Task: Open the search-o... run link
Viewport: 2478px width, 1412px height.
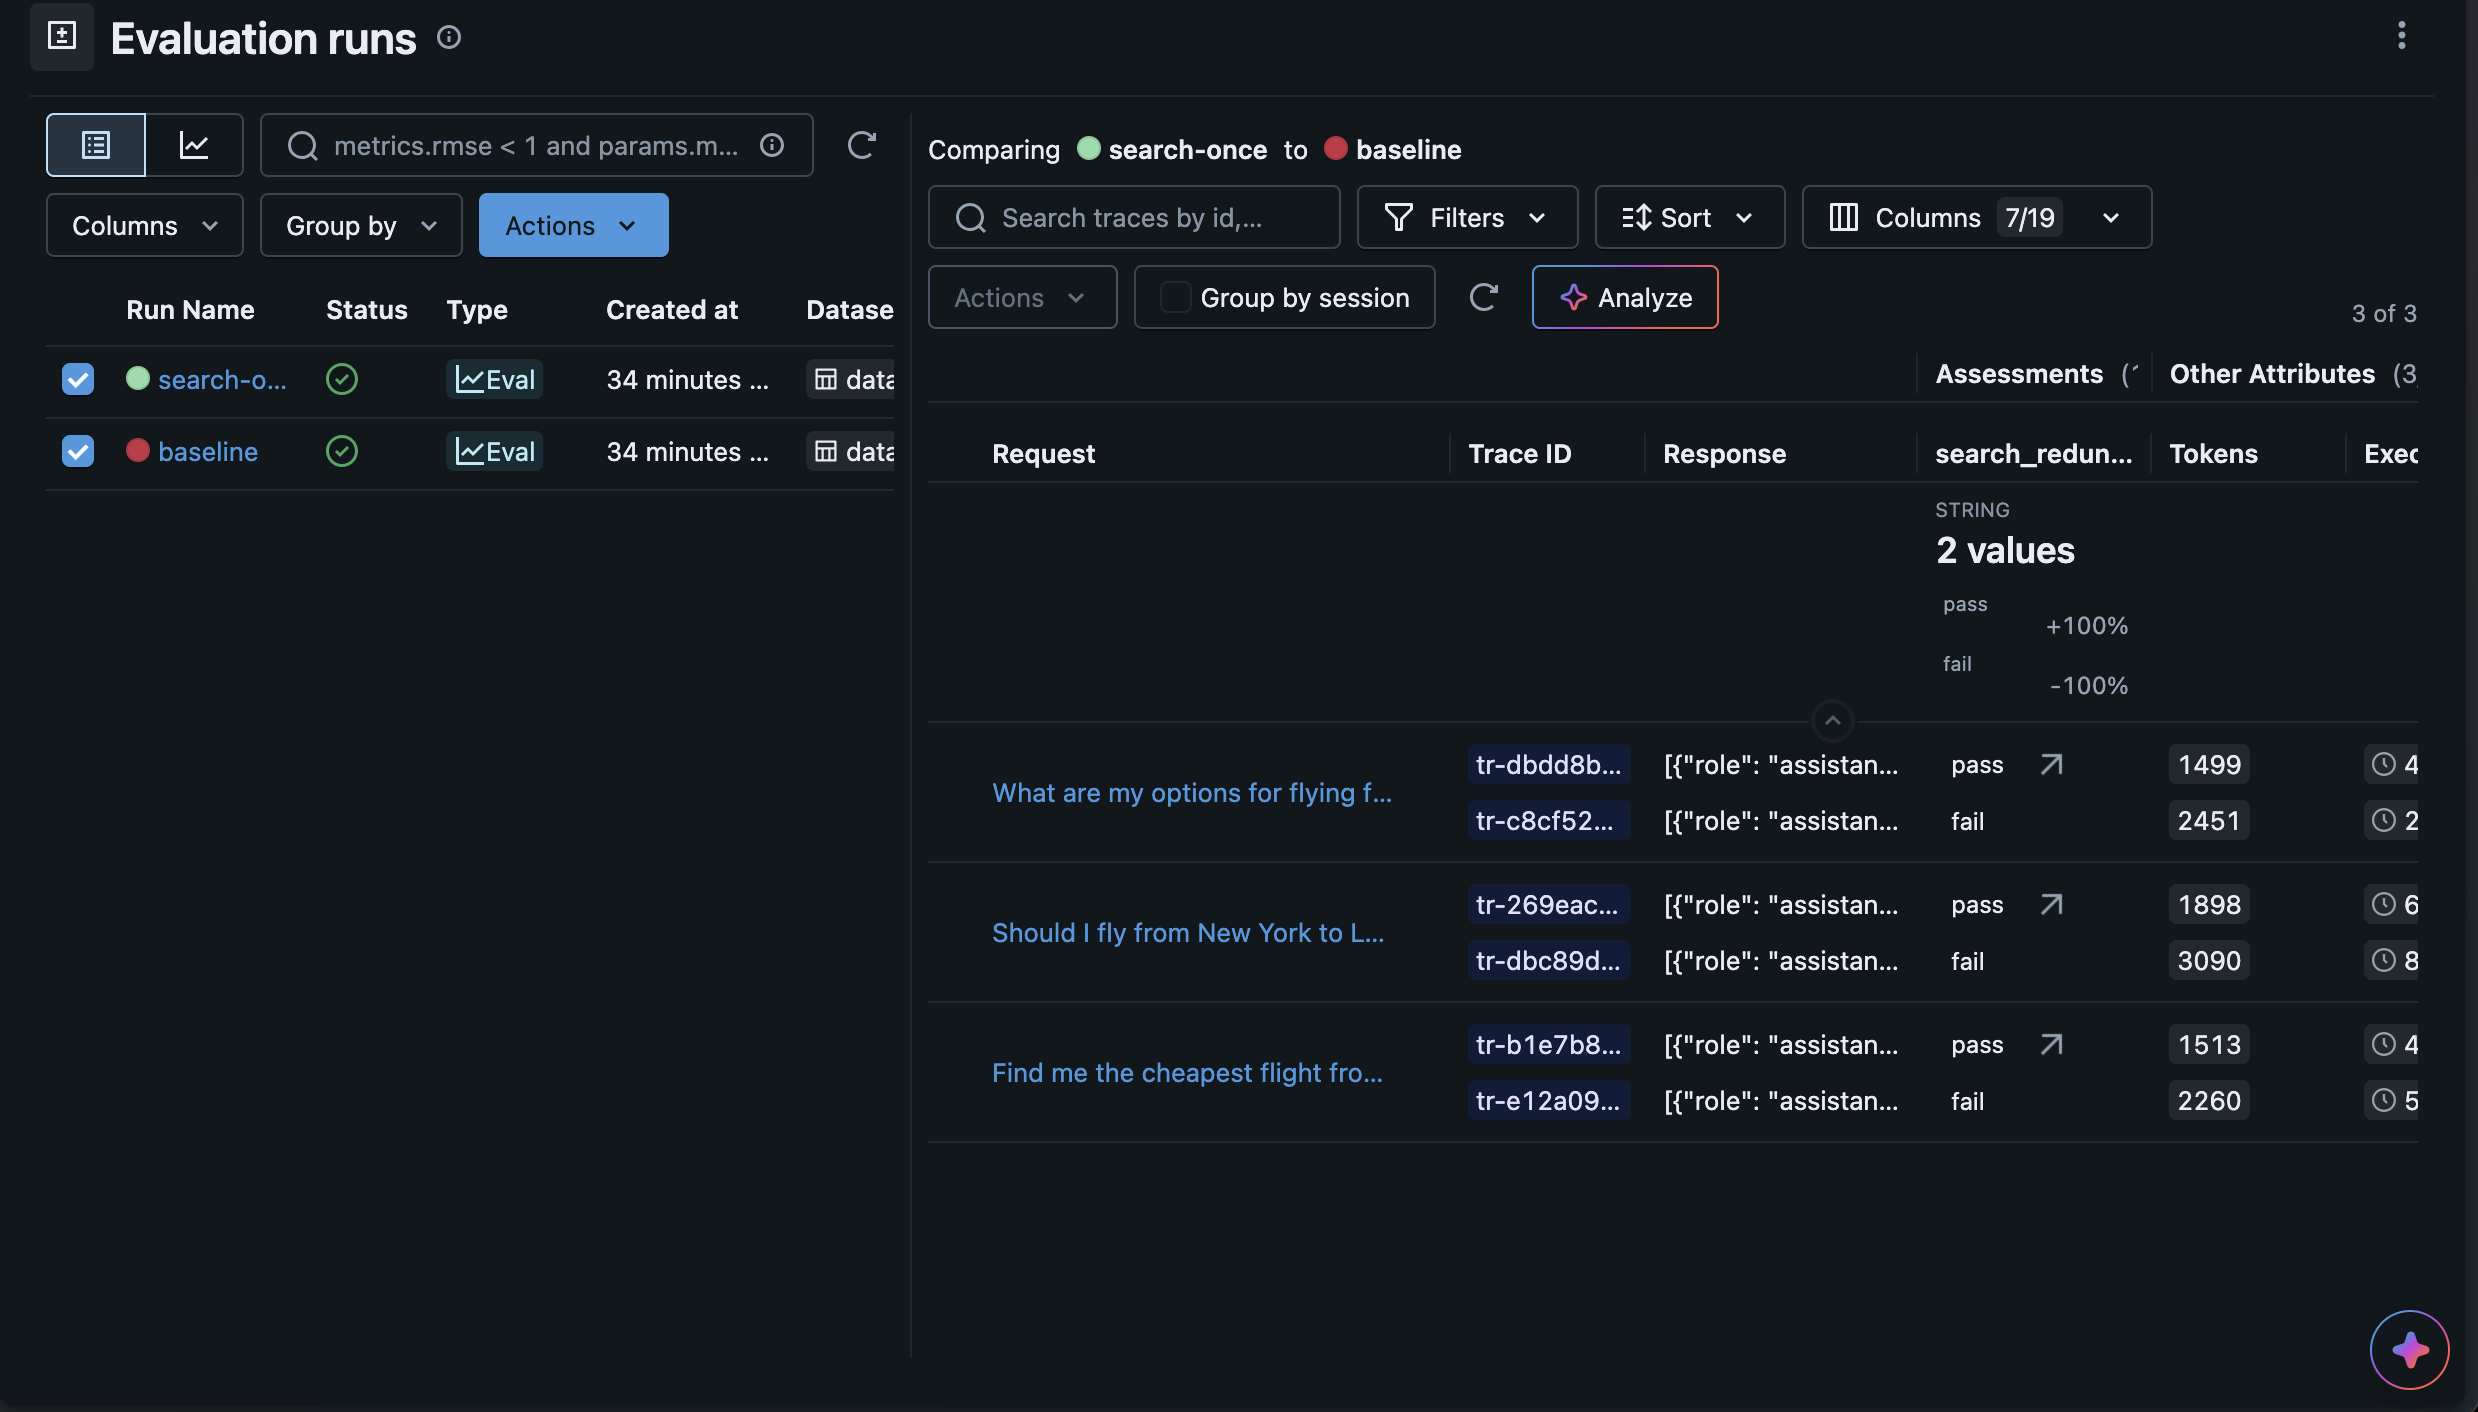Action: click(222, 380)
